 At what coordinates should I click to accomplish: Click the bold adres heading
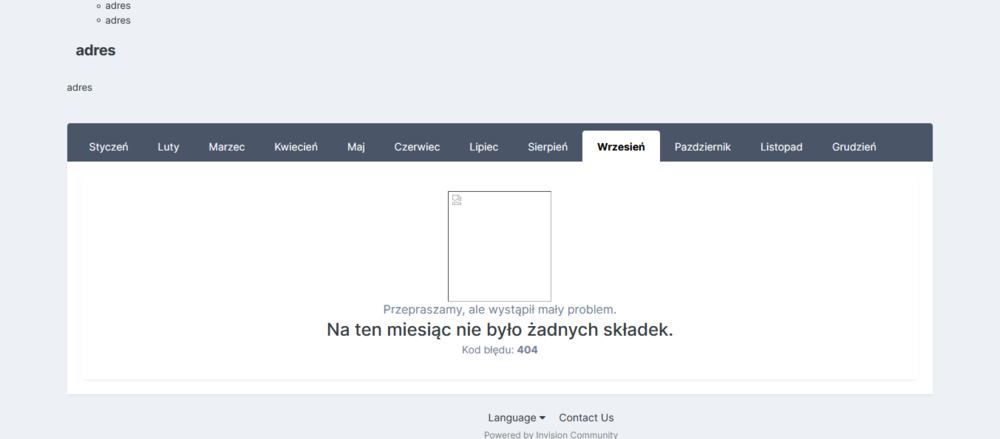tap(96, 51)
